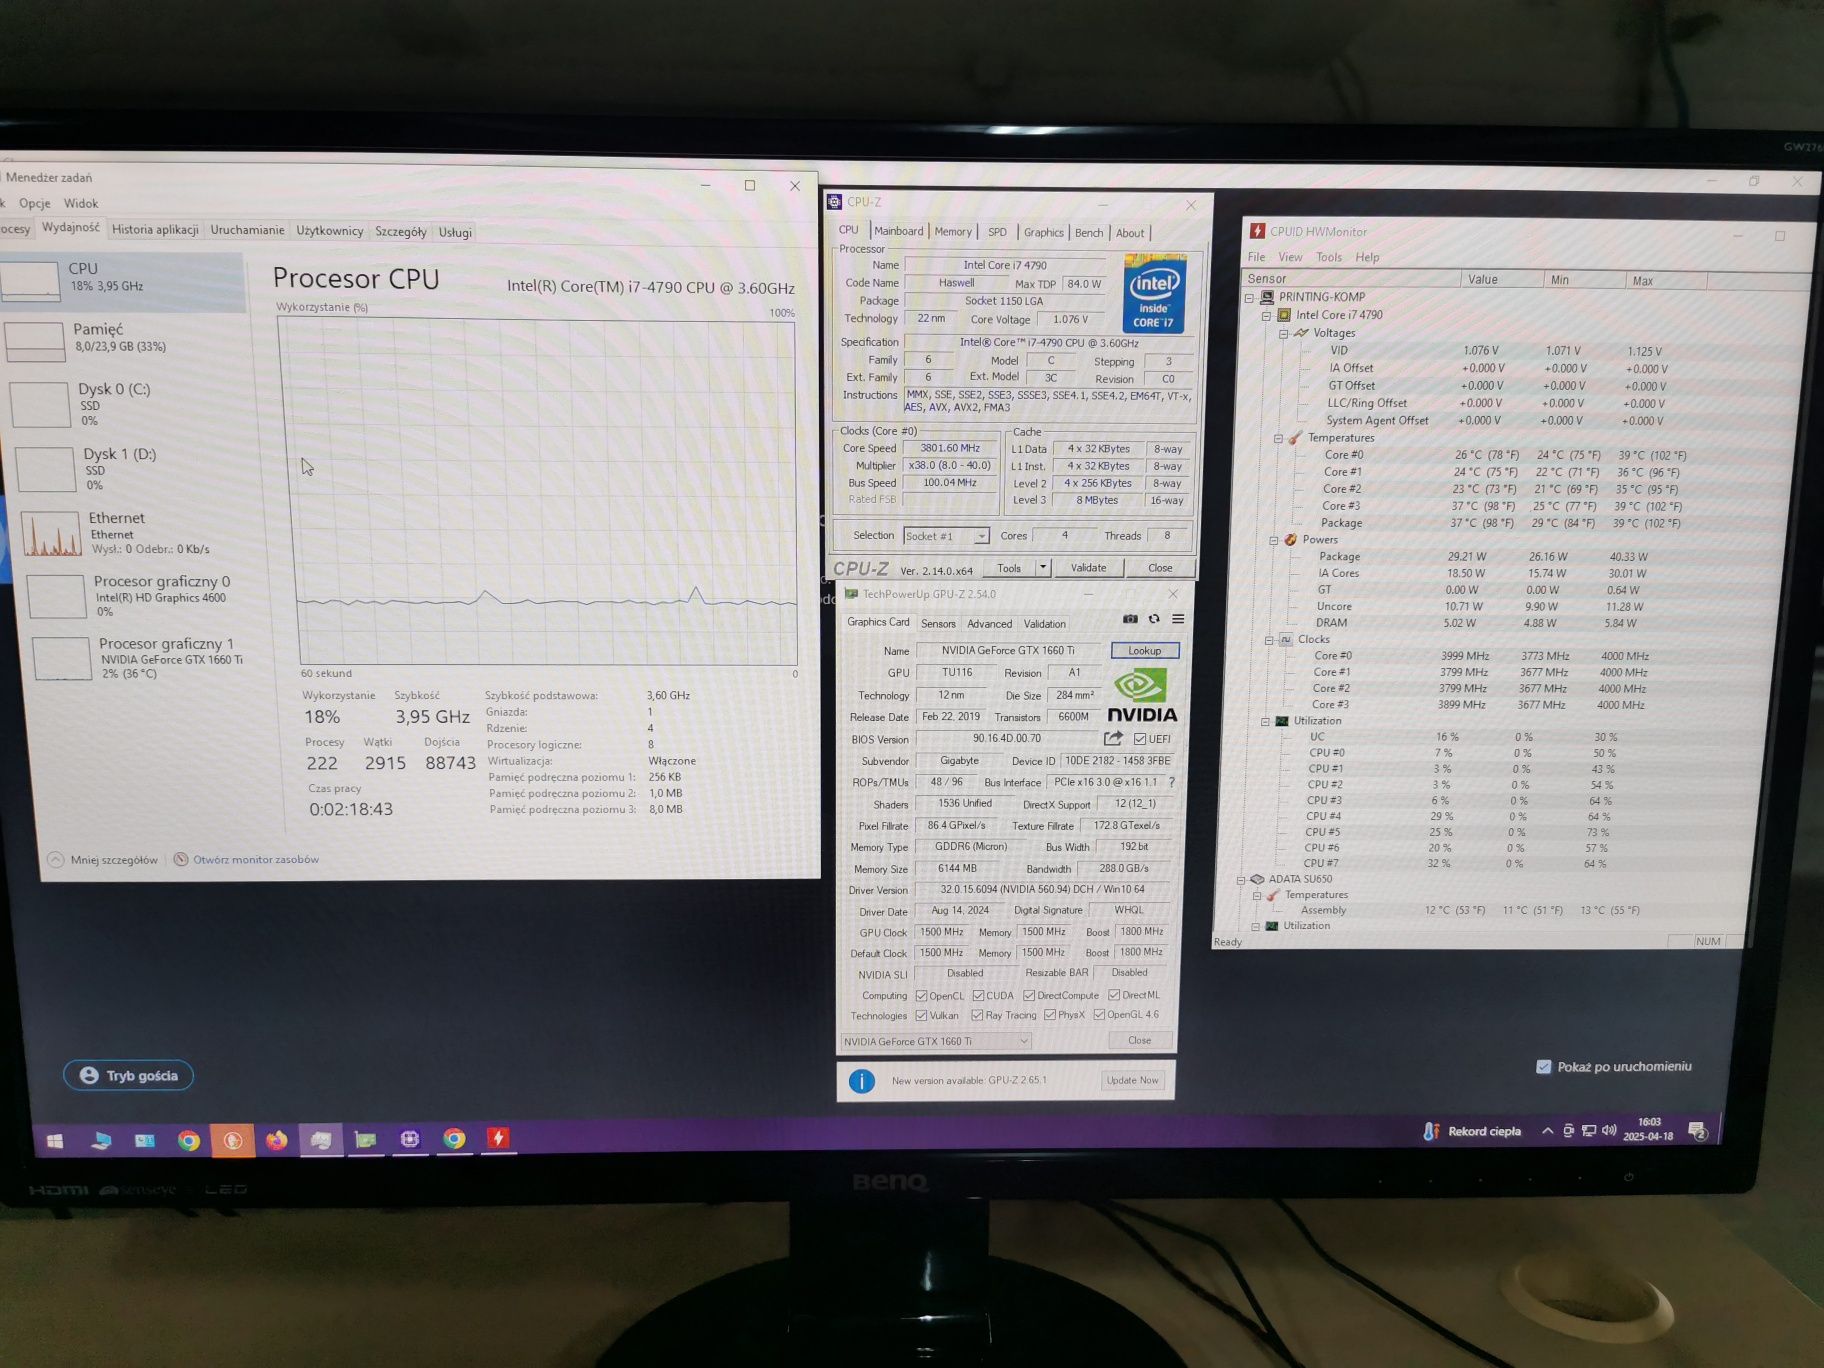Screen dimensions: 1824x1368
Task: Click the NVIDIA logo in GPU-Z
Action: point(1142,696)
